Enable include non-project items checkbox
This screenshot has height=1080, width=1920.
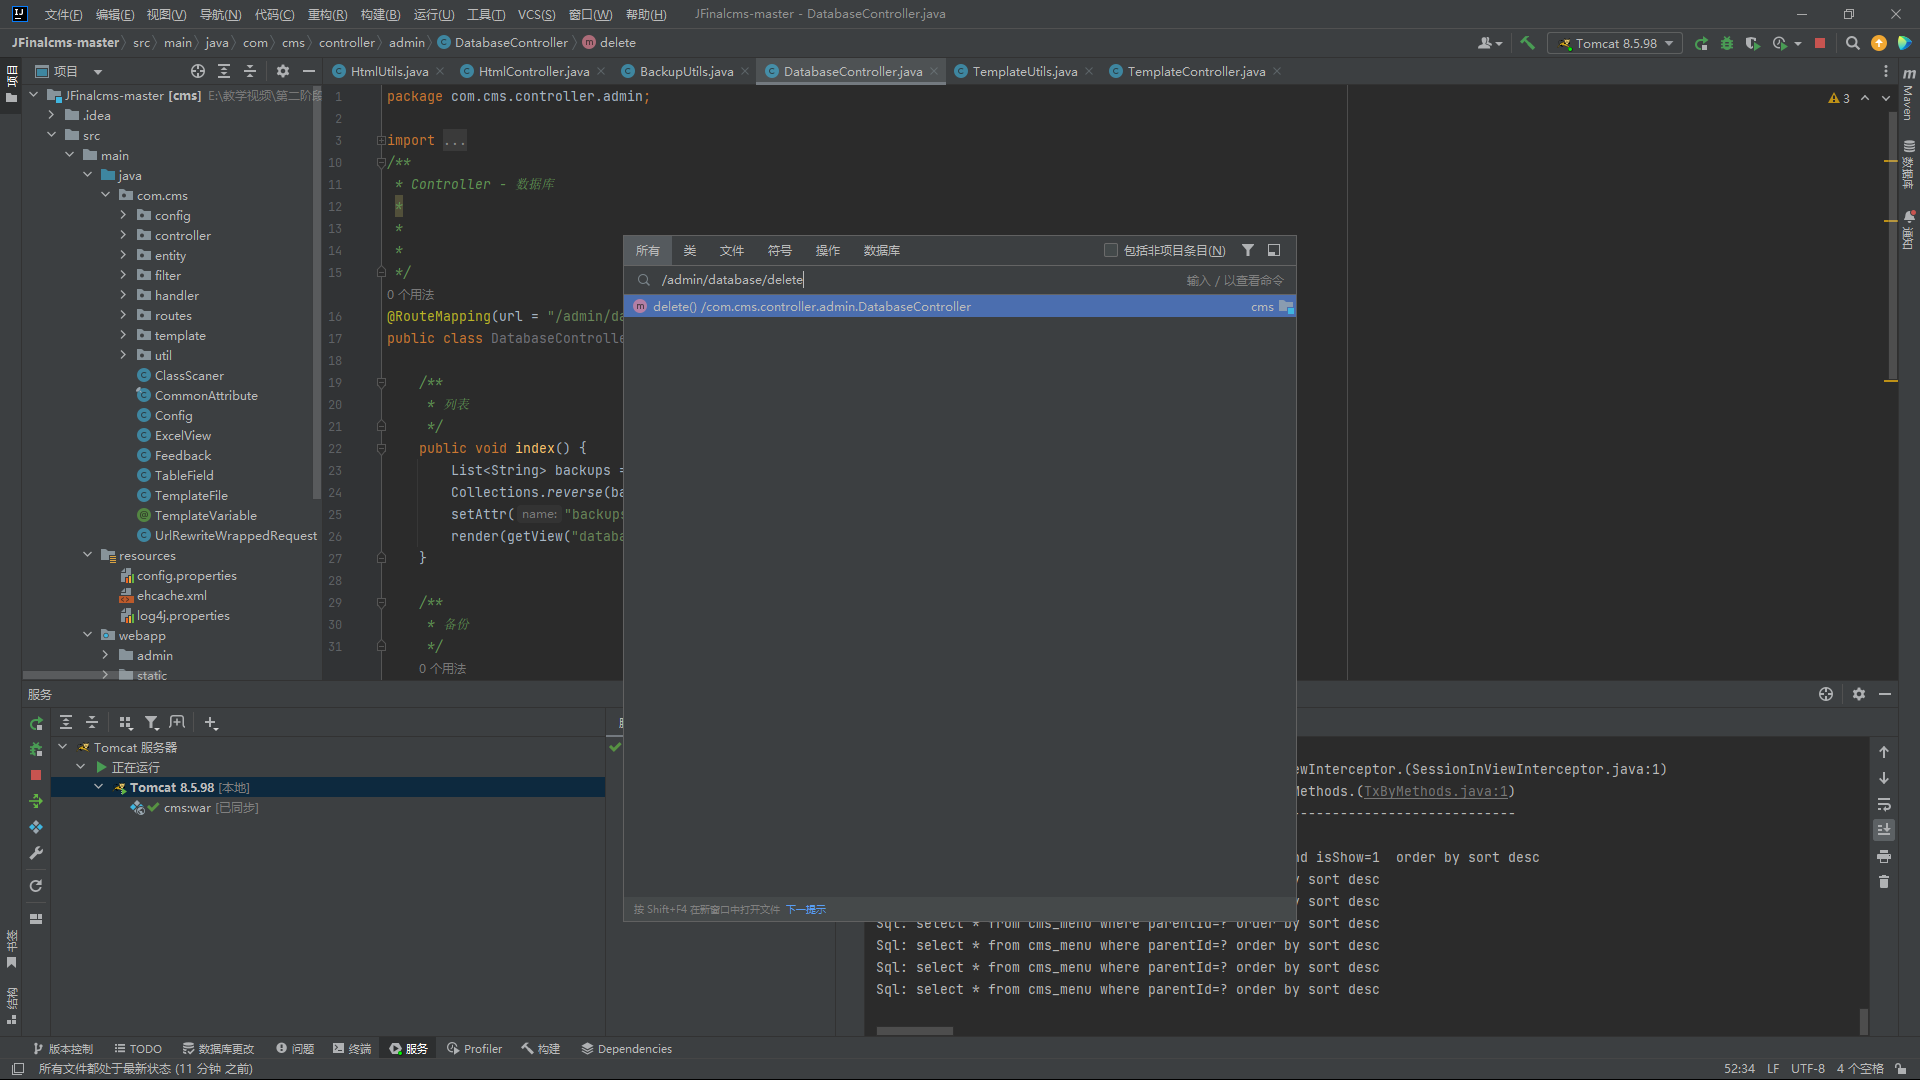pyautogui.click(x=1110, y=250)
